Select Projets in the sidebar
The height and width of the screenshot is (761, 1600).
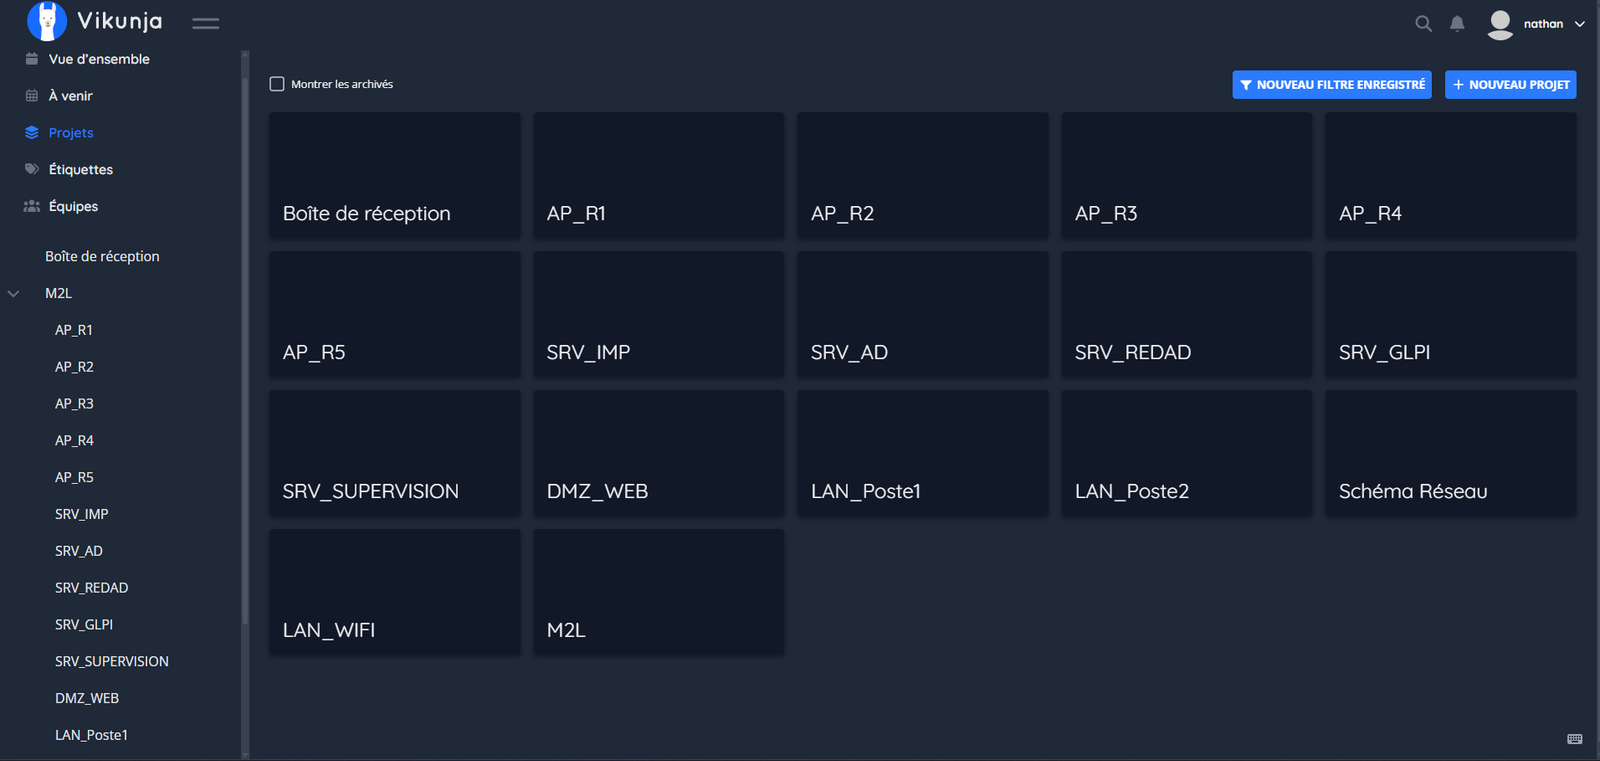[70, 133]
